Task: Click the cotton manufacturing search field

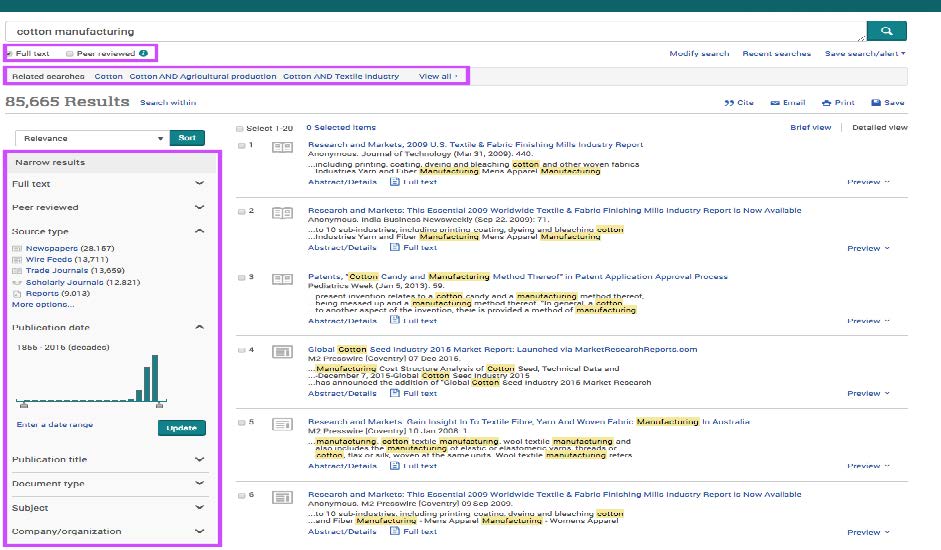Action: click(436, 31)
